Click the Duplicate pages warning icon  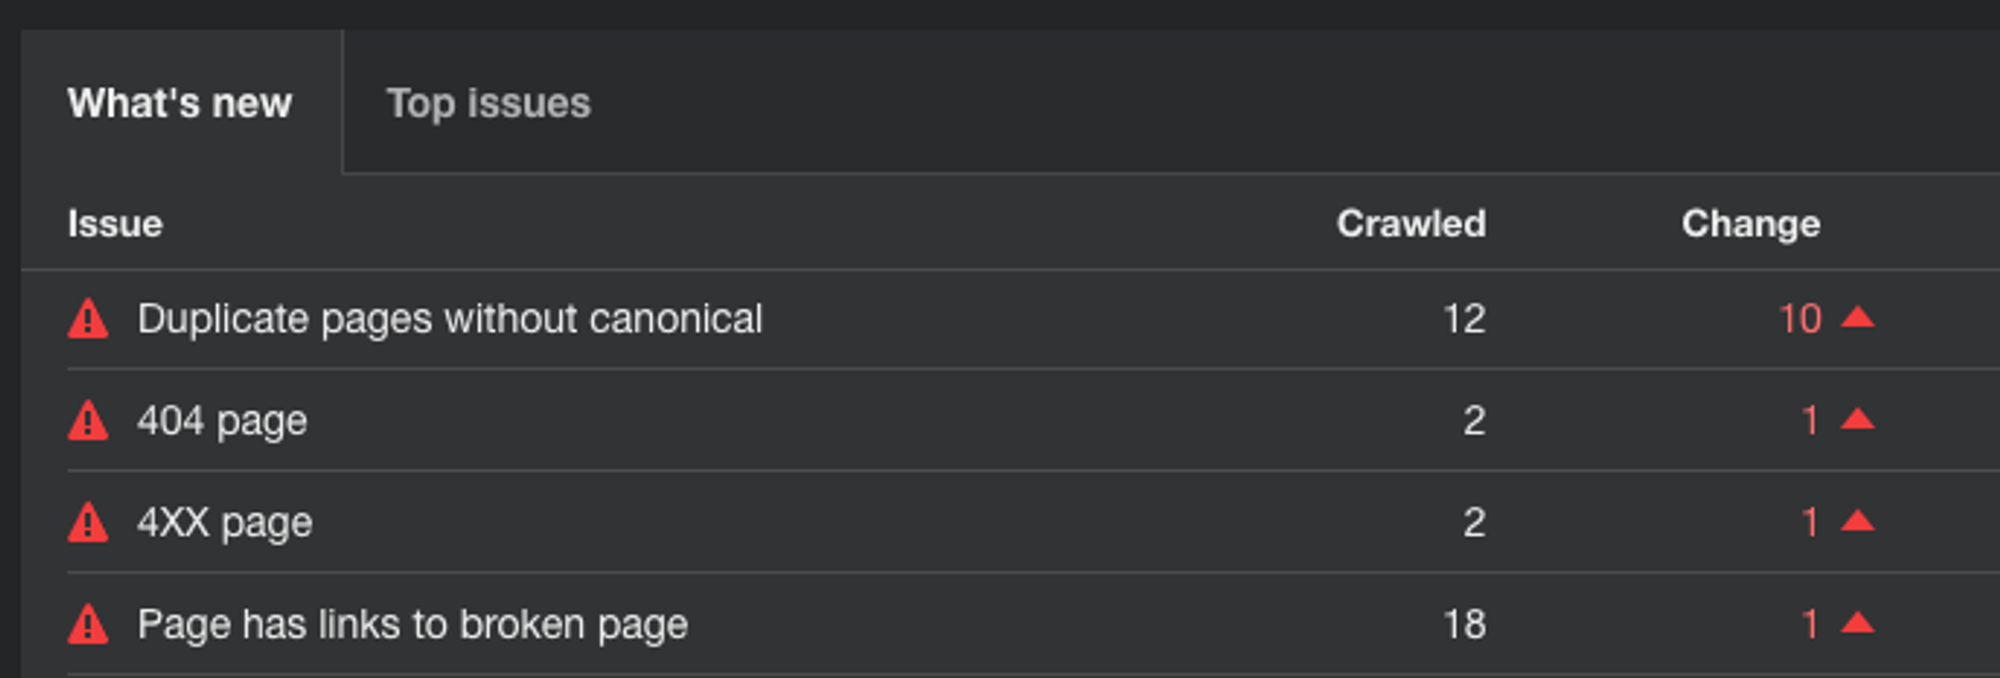tap(88, 320)
